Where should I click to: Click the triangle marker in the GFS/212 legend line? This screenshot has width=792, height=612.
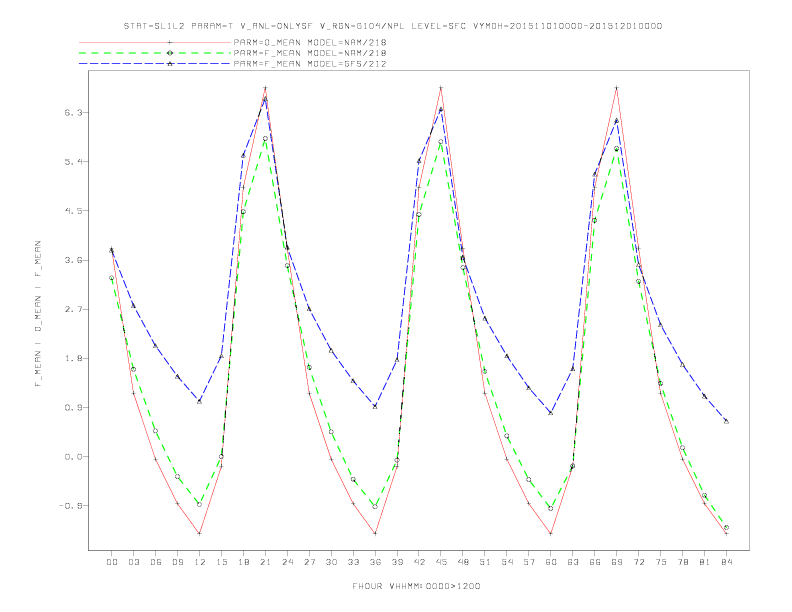point(170,64)
